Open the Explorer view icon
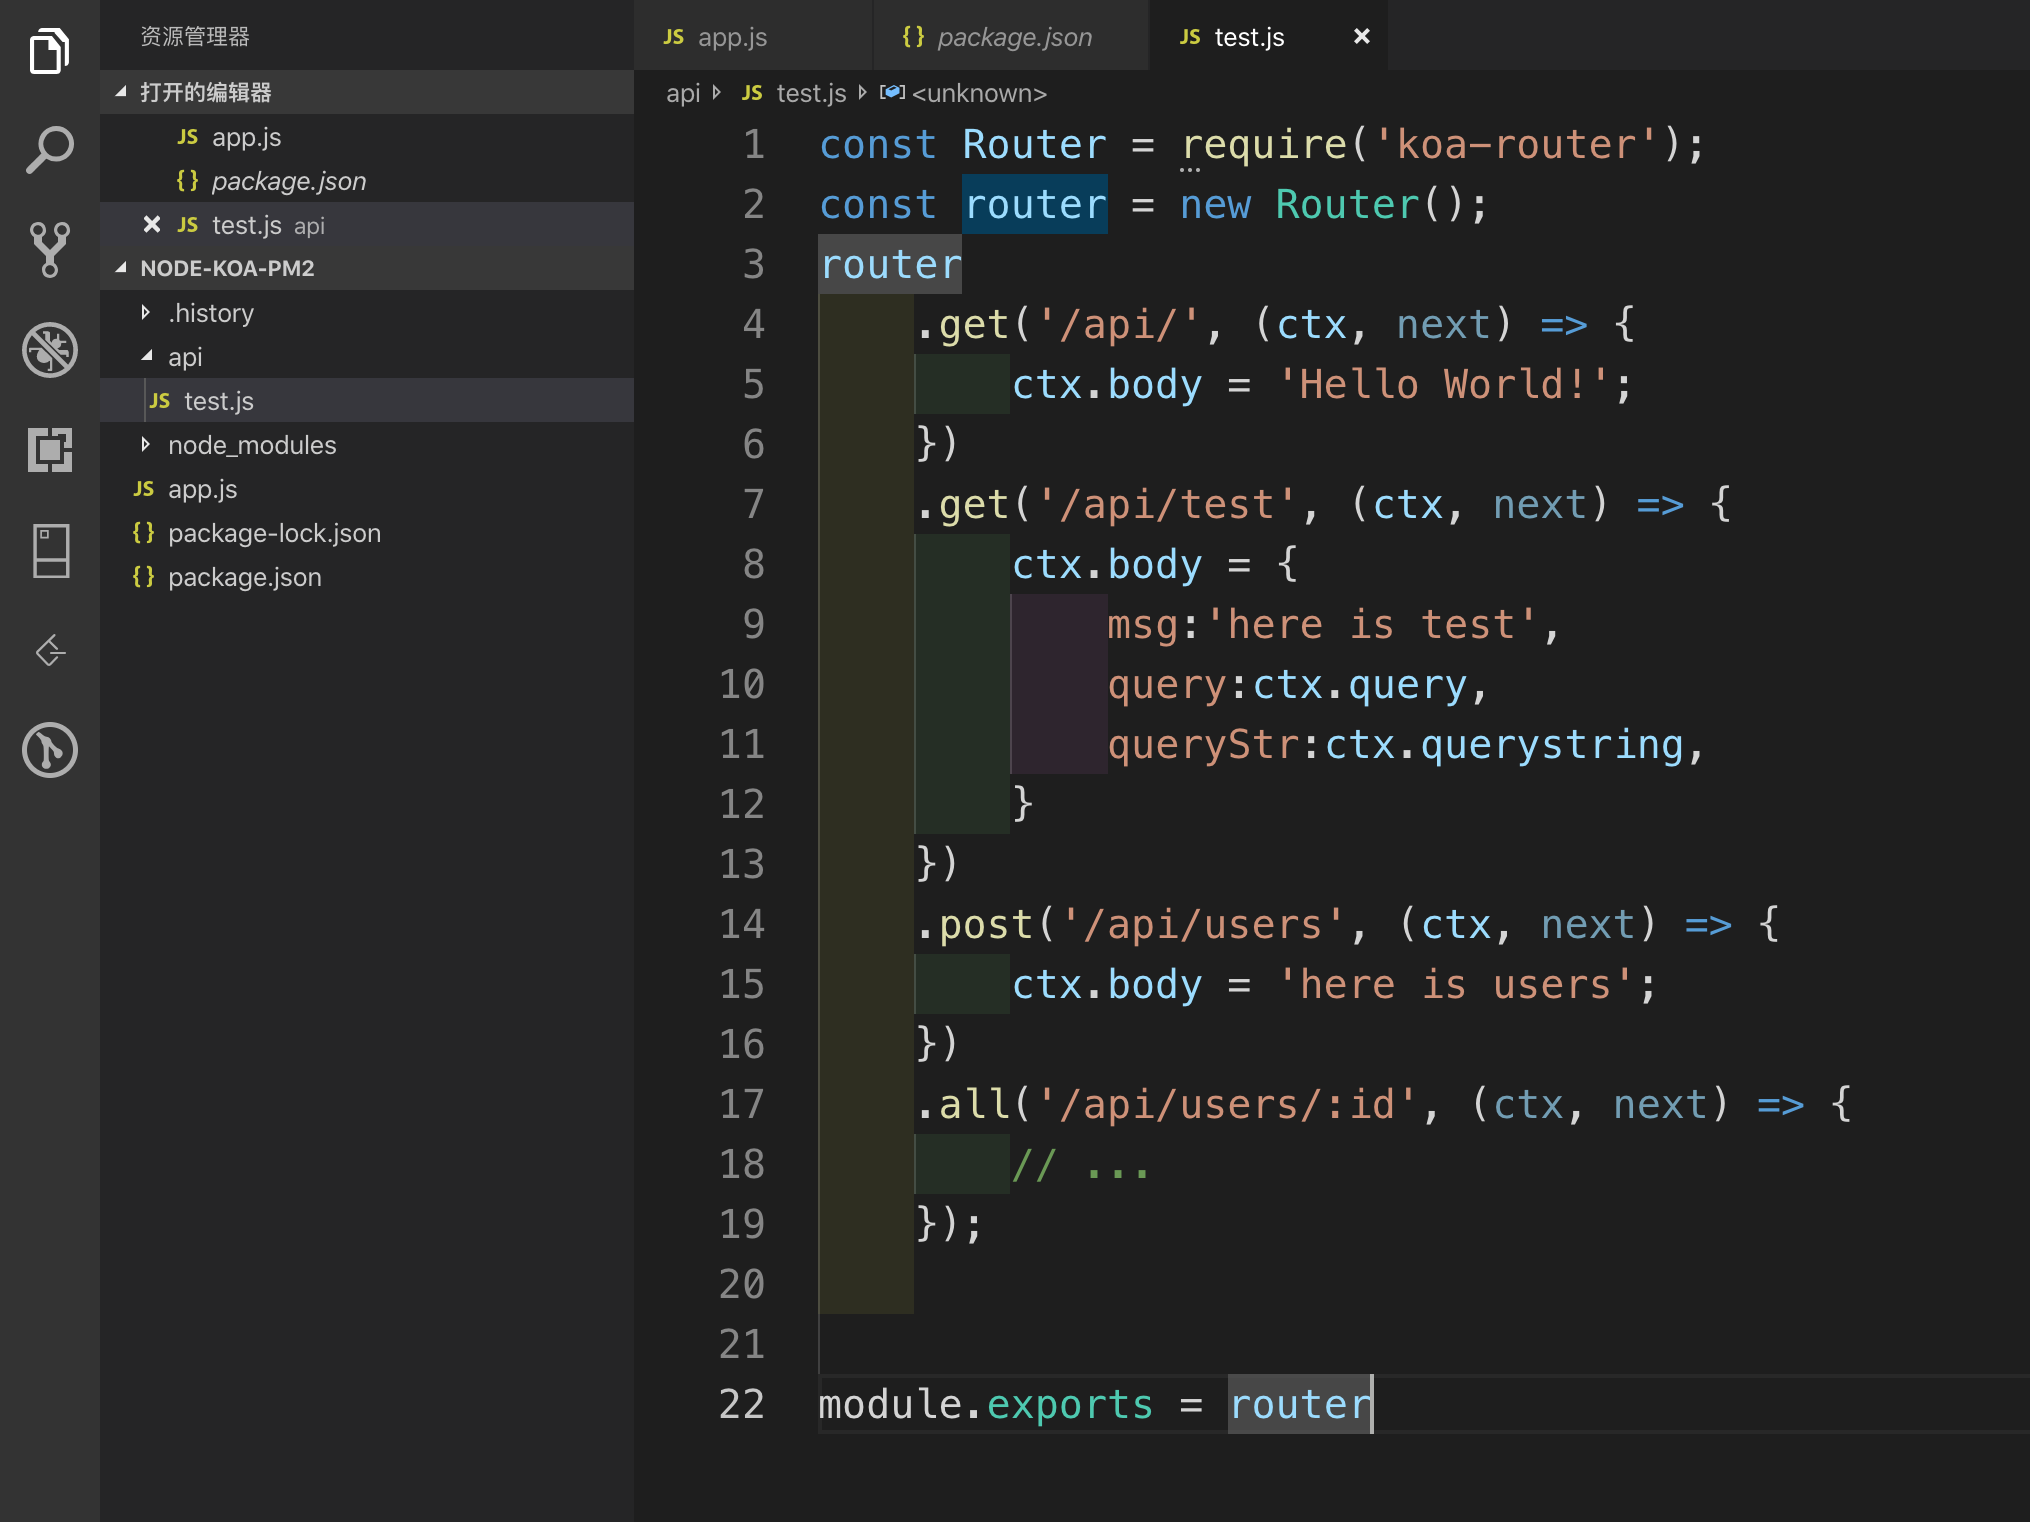The height and width of the screenshot is (1522, 2030). [48, 50]
